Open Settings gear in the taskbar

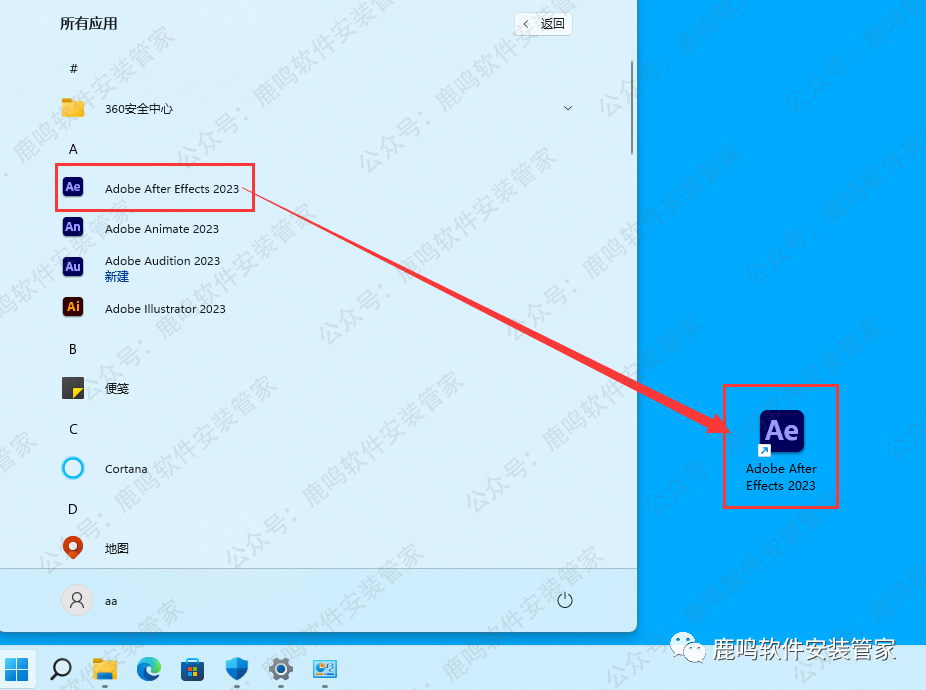point(281,669)
